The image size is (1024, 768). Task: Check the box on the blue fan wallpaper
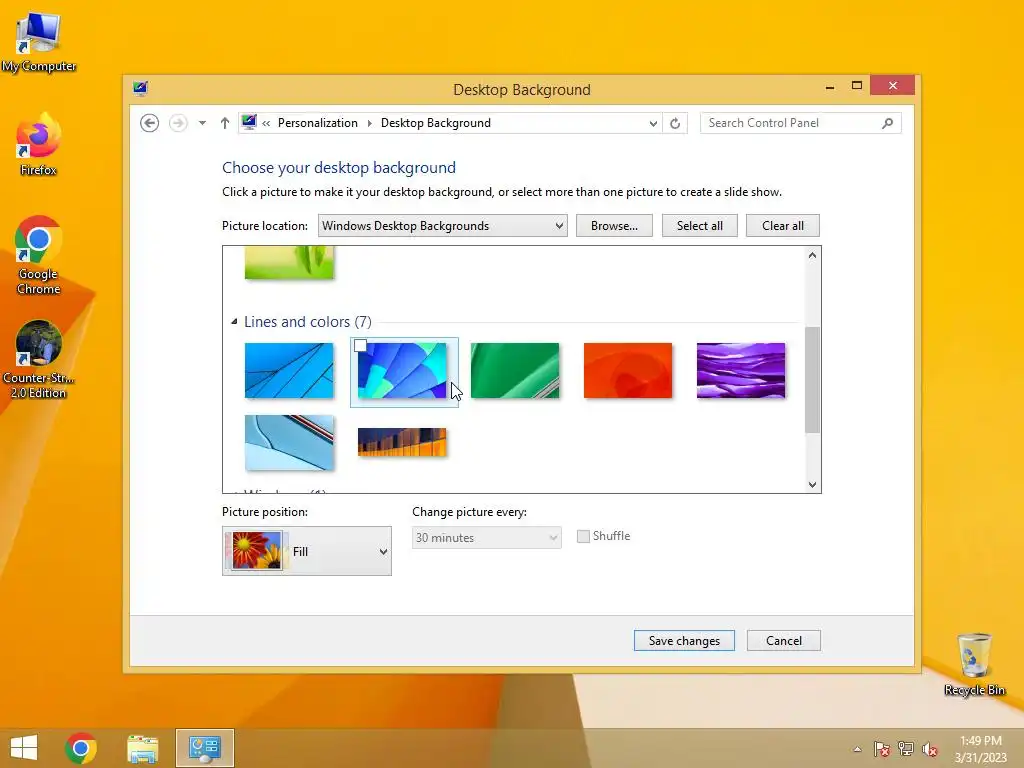[360, 345]
